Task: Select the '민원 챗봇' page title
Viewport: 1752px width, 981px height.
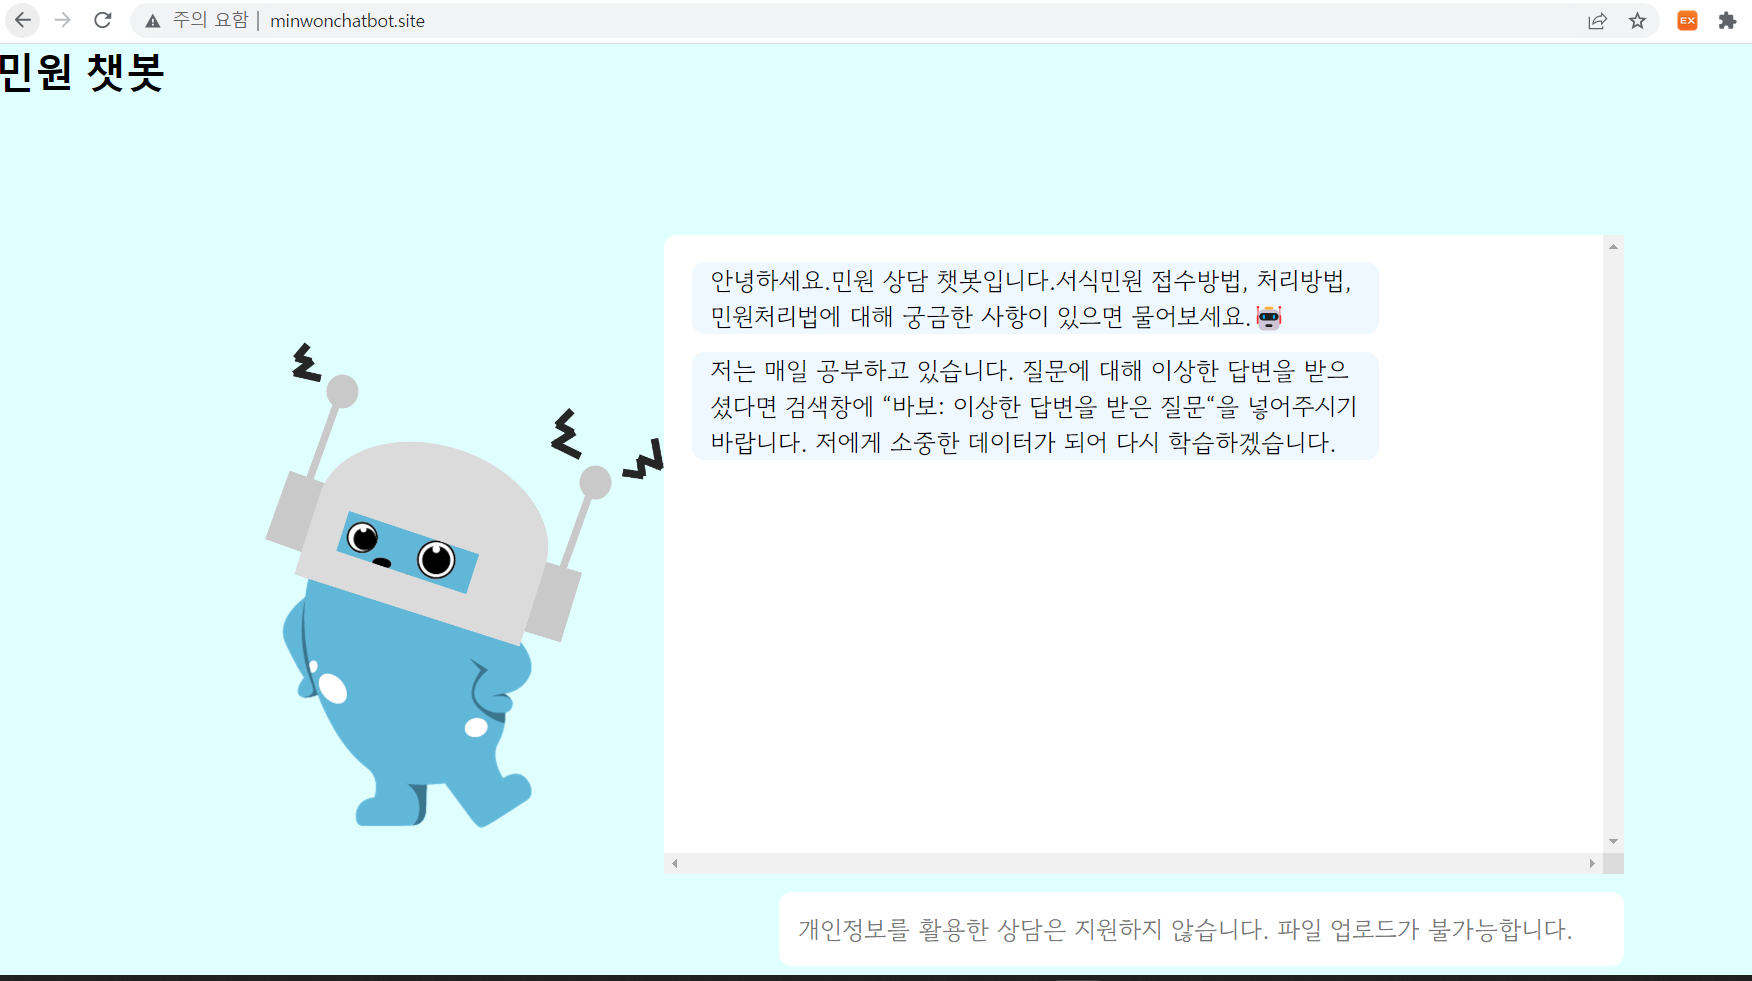Action: (82, 73)
